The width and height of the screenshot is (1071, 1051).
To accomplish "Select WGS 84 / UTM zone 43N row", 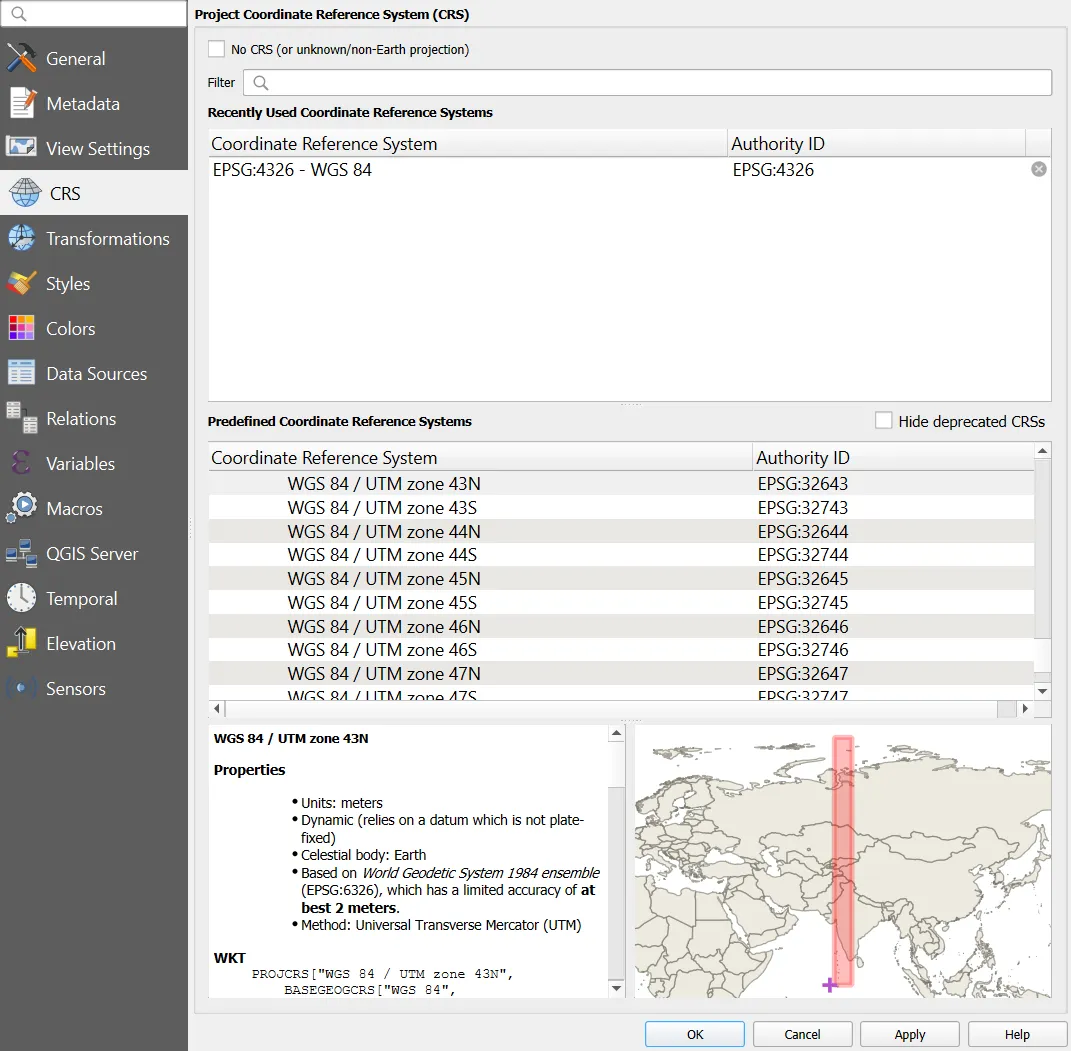I will [621, 484].
